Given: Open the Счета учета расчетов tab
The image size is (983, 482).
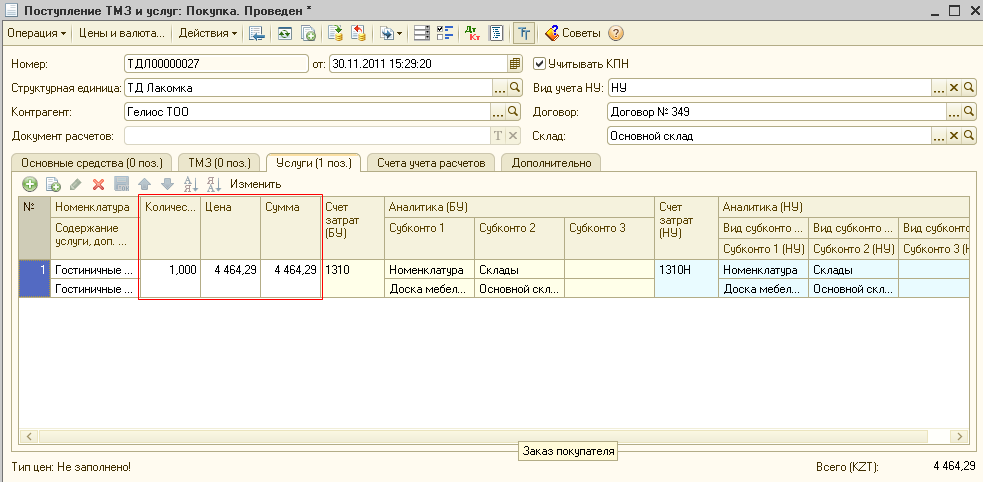Looking at the screenshot, I should [x=430, y=162].
